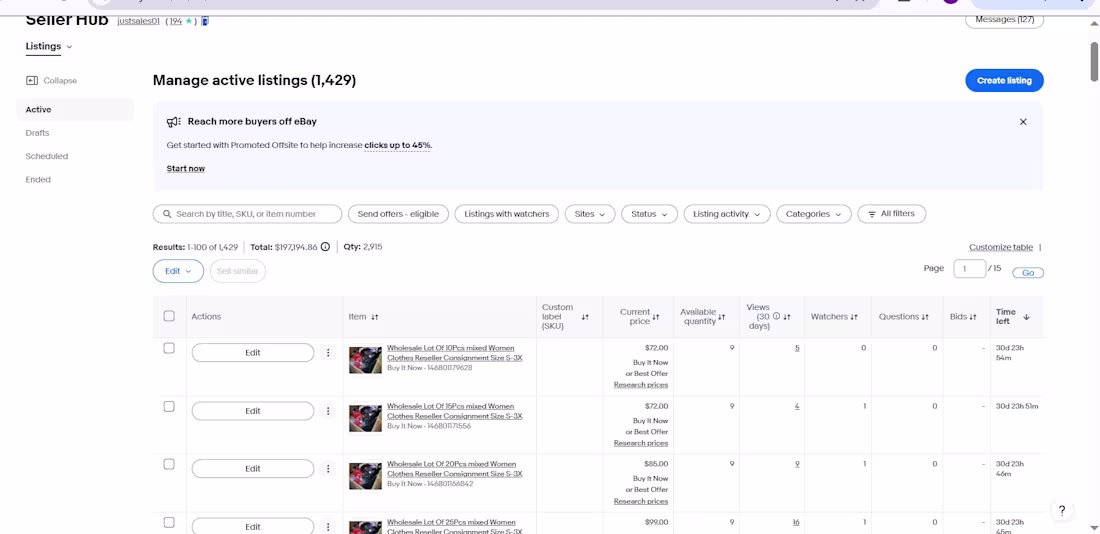Screen dimensions: 1100x534
Task: Open the All filters button
Action: coord(892,214)
